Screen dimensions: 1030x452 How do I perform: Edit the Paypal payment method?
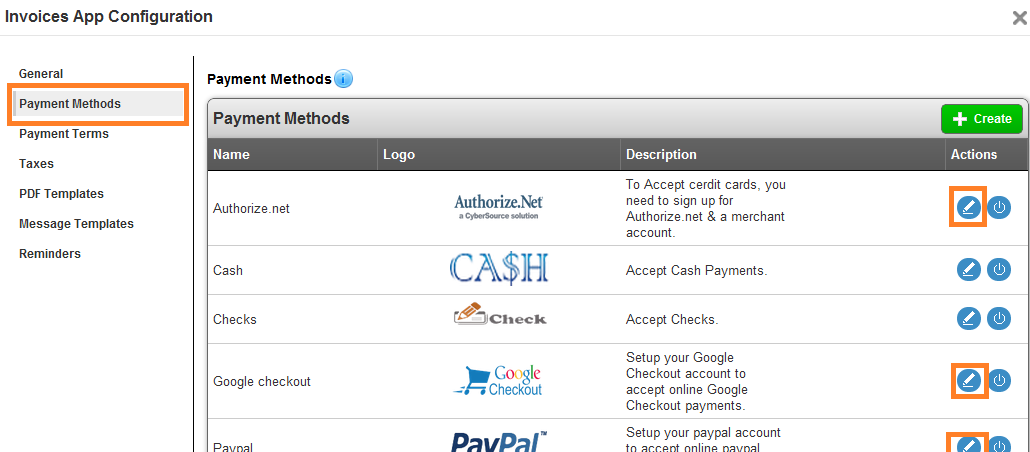click(x=968, y=443)
